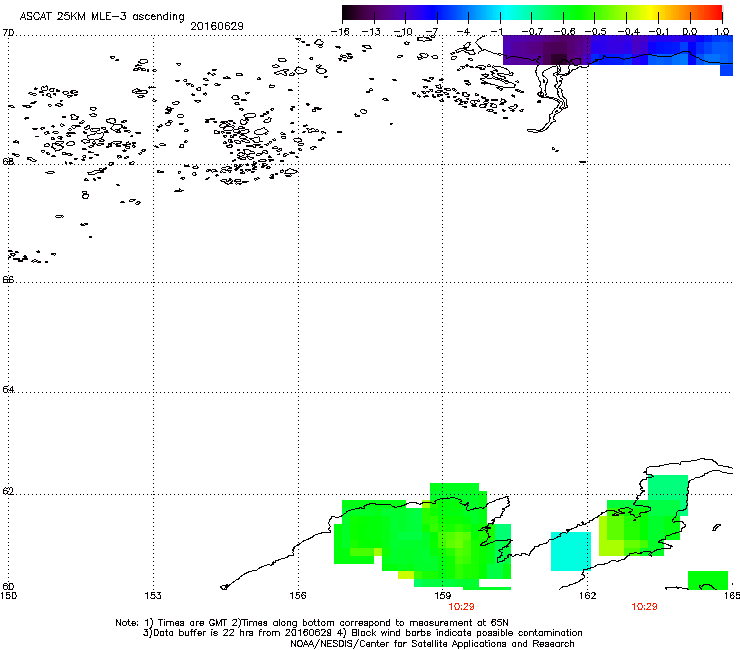Click the "0.0" colorbar label
The height and width of the screenshot is (650, 740).
690,32
